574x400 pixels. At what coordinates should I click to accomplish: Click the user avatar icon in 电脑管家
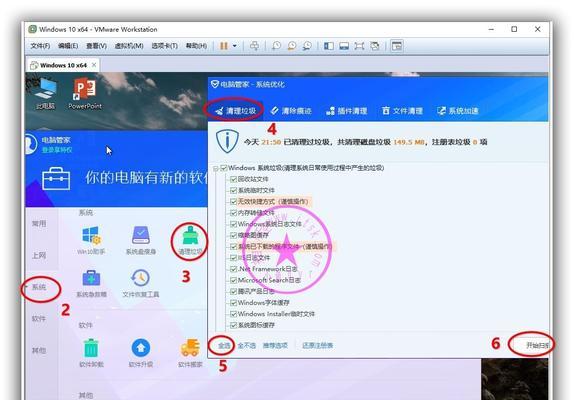point(30,144)
